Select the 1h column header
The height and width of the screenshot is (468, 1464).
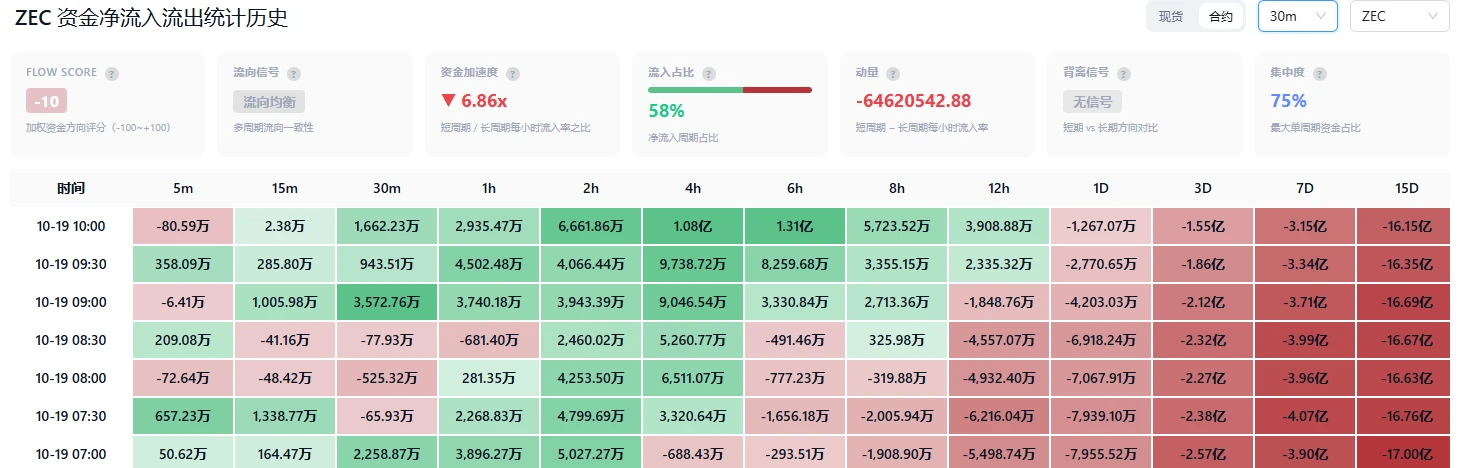point(489,188)
